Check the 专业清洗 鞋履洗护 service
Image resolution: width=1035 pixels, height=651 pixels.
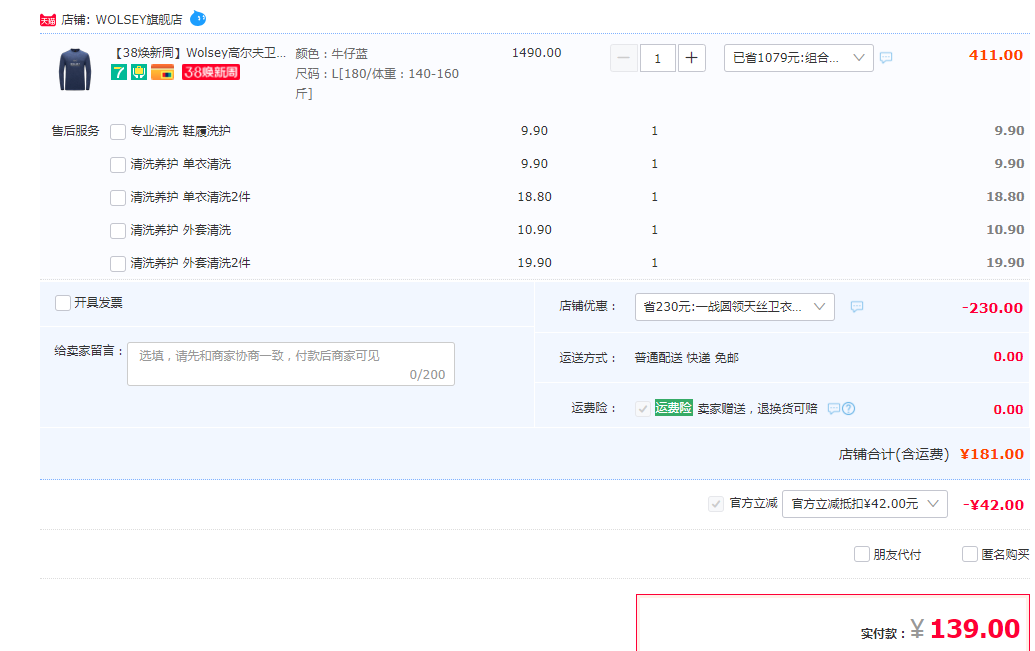[118, 131]
